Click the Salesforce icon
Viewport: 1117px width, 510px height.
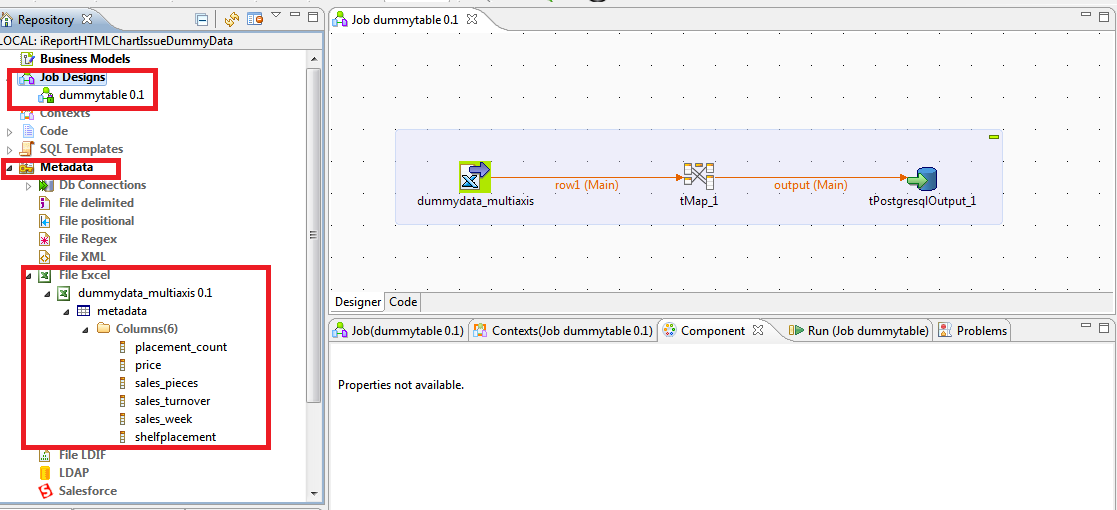(45, 490)
